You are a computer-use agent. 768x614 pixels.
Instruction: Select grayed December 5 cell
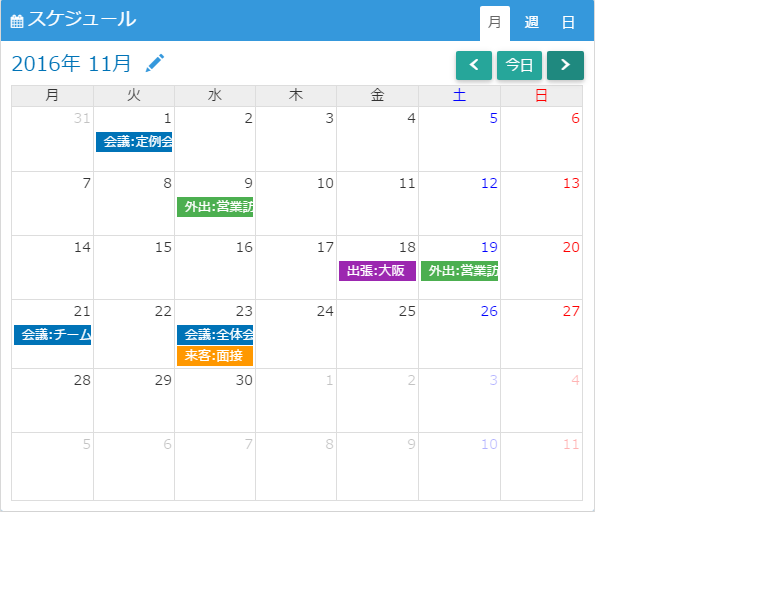[52, 467]
